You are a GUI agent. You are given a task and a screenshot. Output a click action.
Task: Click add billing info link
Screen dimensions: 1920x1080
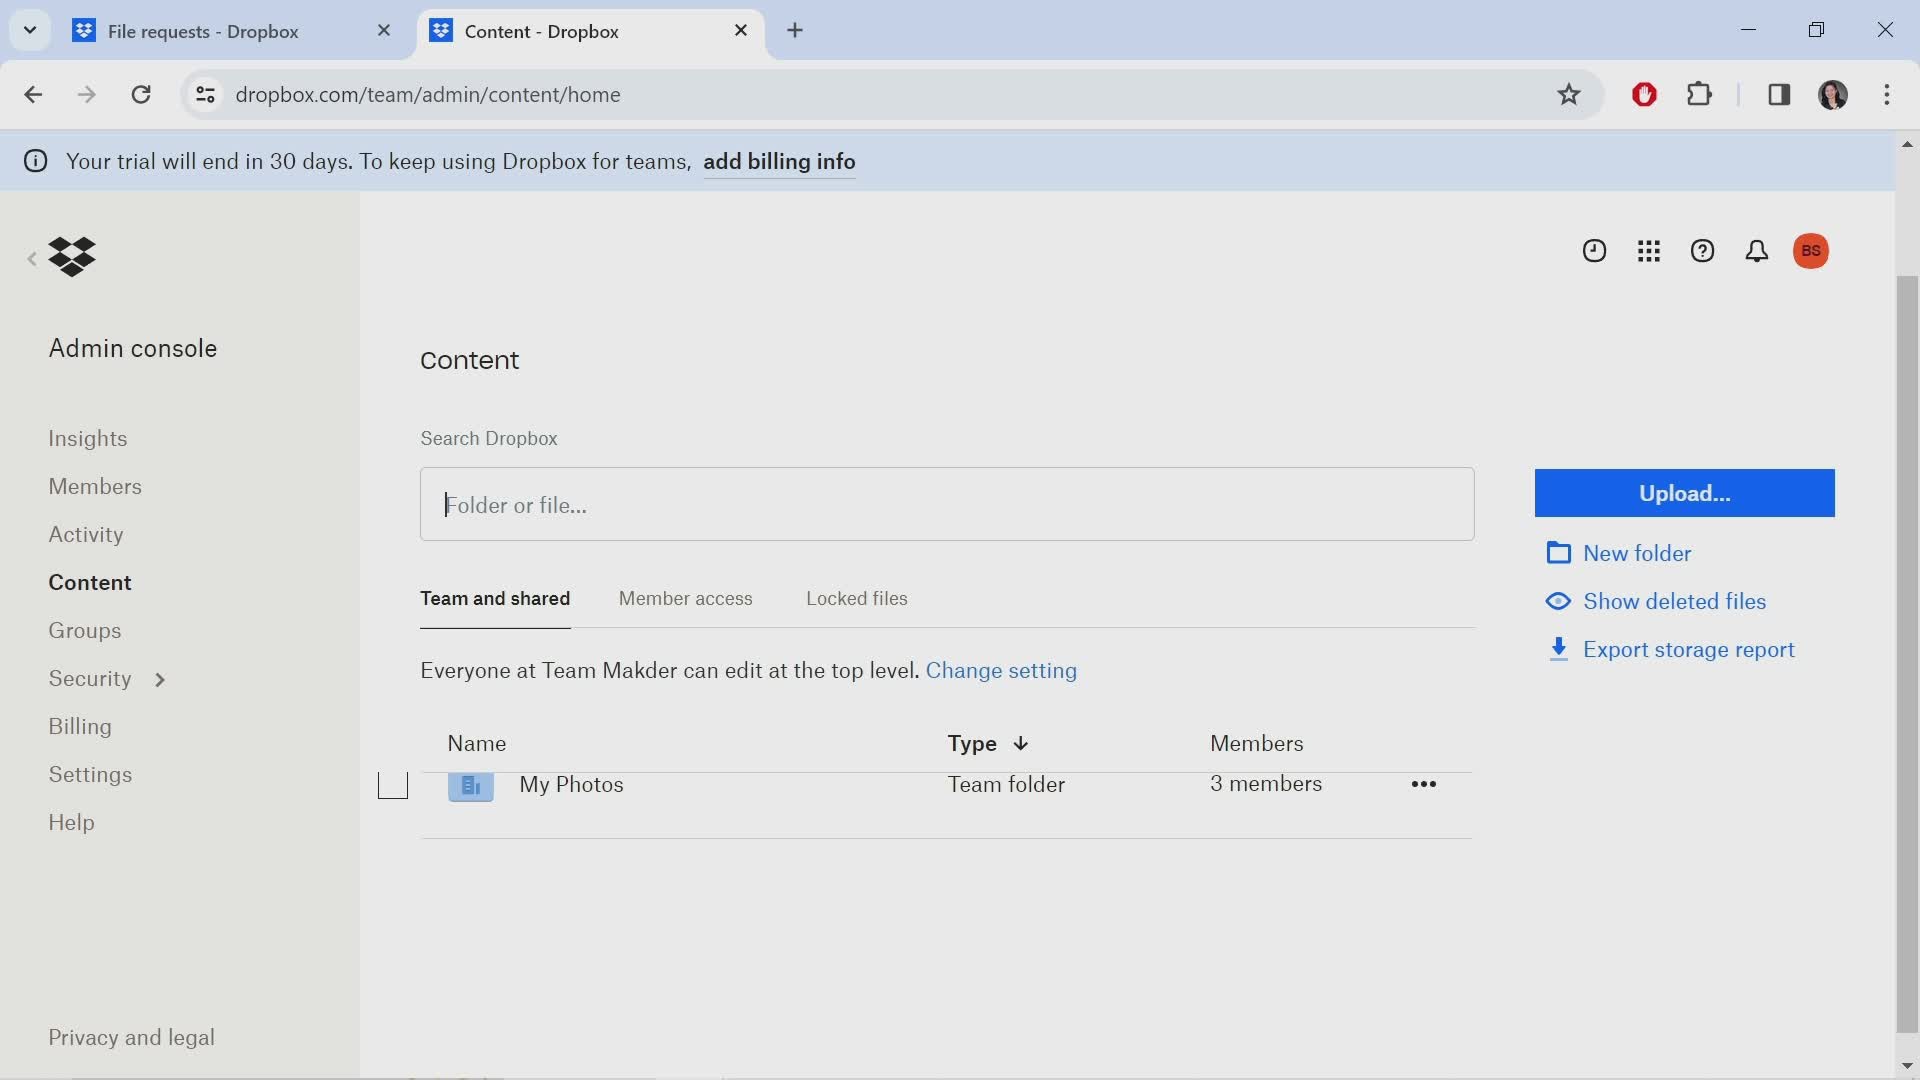pyautogui.click(x=778, y=161)
